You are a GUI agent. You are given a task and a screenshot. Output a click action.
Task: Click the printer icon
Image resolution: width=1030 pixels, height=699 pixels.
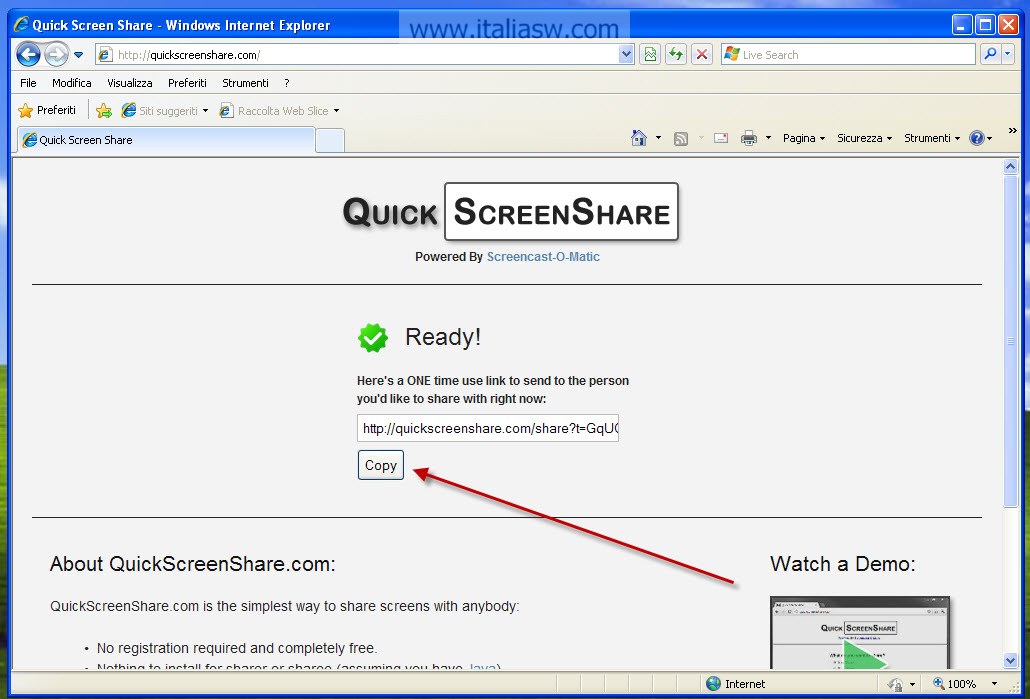pos(749,138)
